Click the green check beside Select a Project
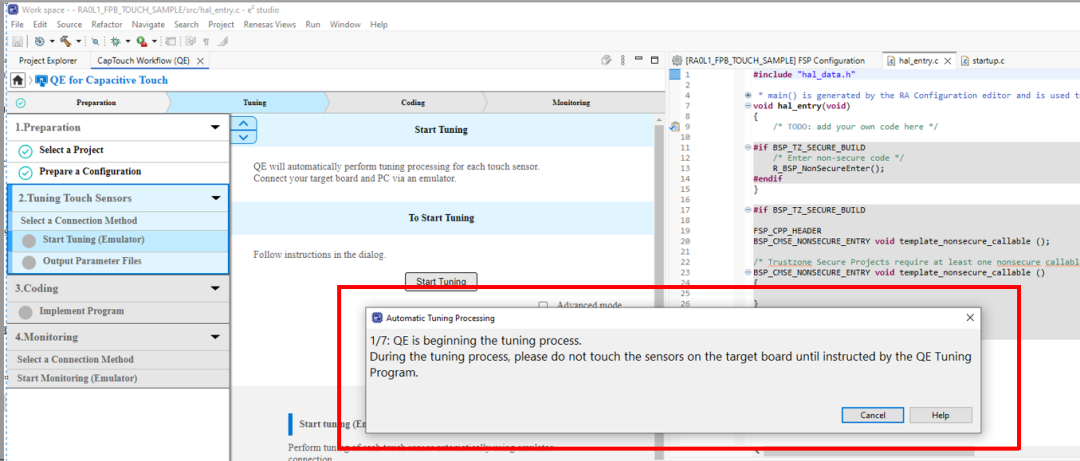Screen dimensions: 1080x461 [x=25, y=151]
